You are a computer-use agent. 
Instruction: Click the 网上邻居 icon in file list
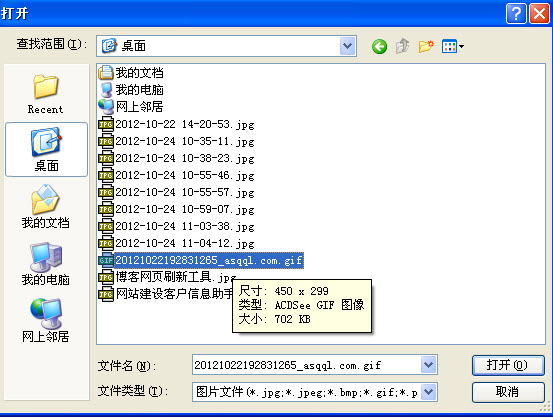pos(105,107)
